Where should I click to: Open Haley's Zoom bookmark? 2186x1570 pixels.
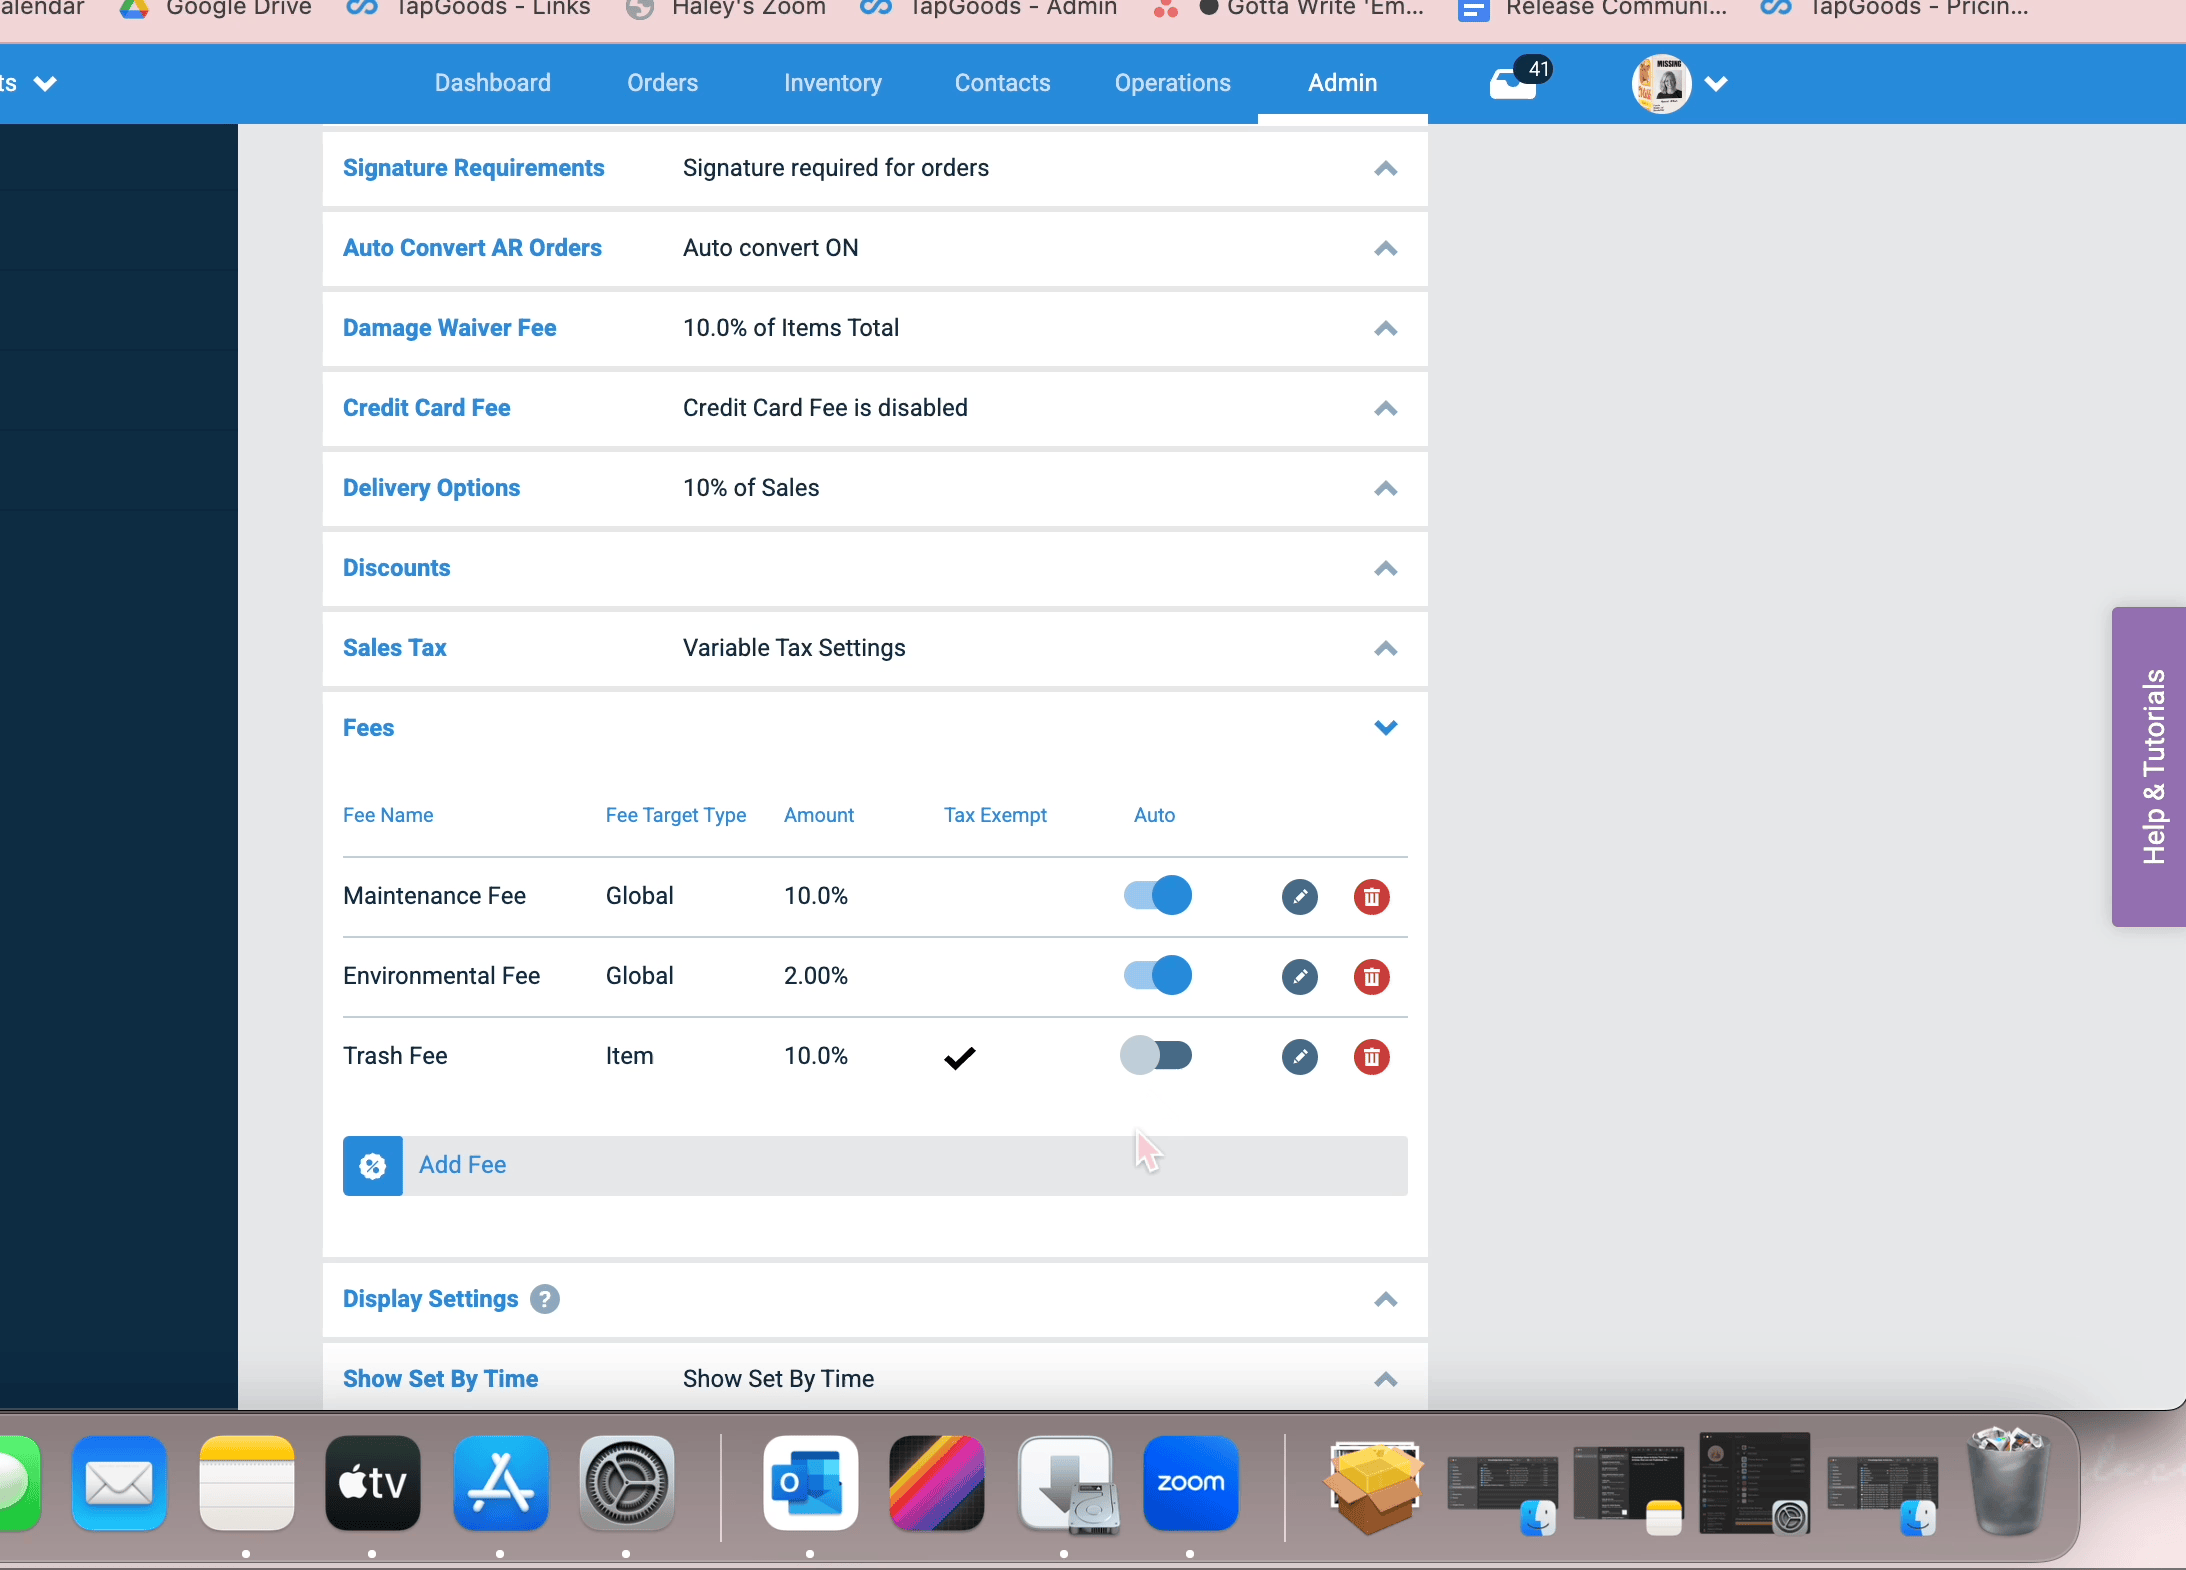726,9
